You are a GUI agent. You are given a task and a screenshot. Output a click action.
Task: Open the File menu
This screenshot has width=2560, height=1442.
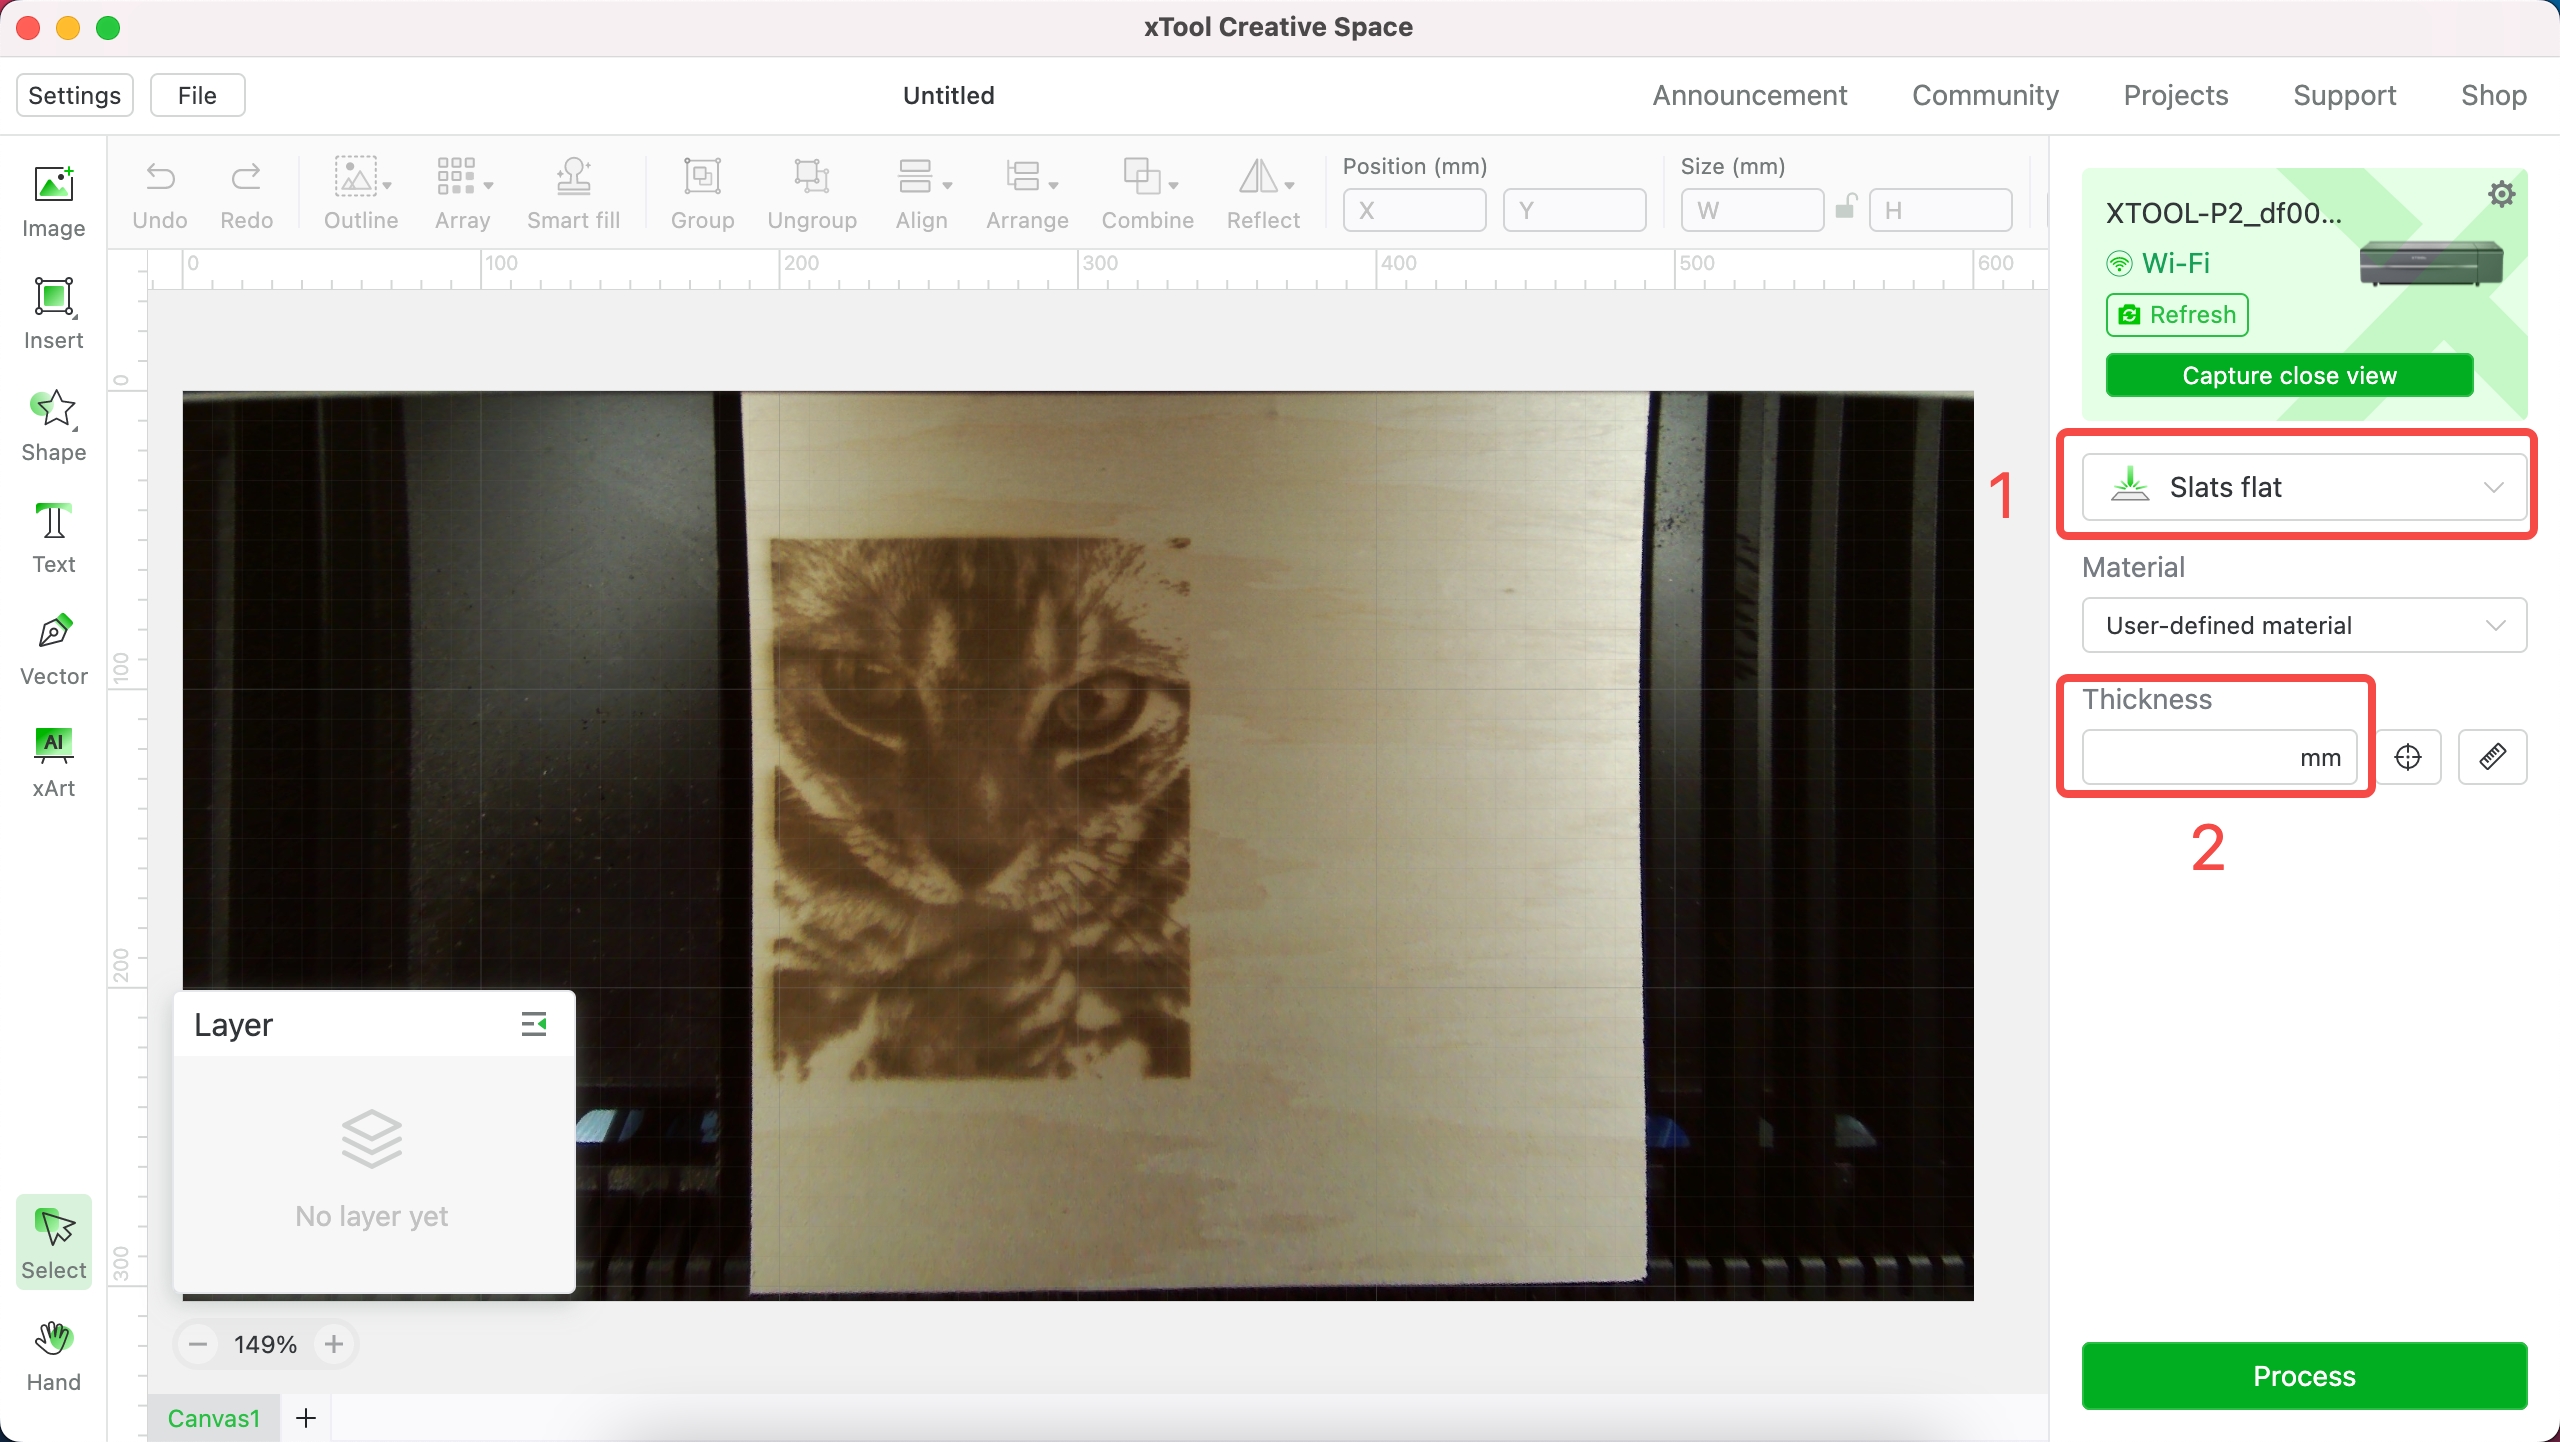[197, 94]
